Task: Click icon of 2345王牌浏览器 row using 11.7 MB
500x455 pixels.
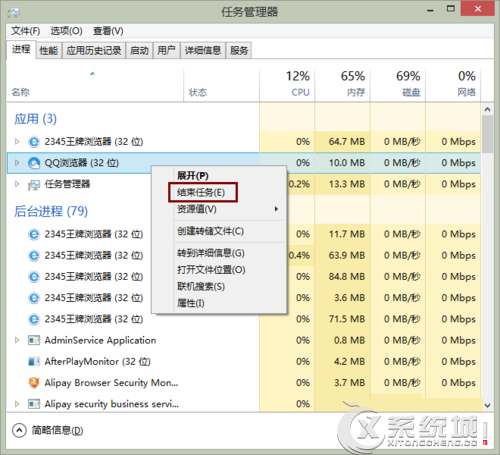Action: 34,234
